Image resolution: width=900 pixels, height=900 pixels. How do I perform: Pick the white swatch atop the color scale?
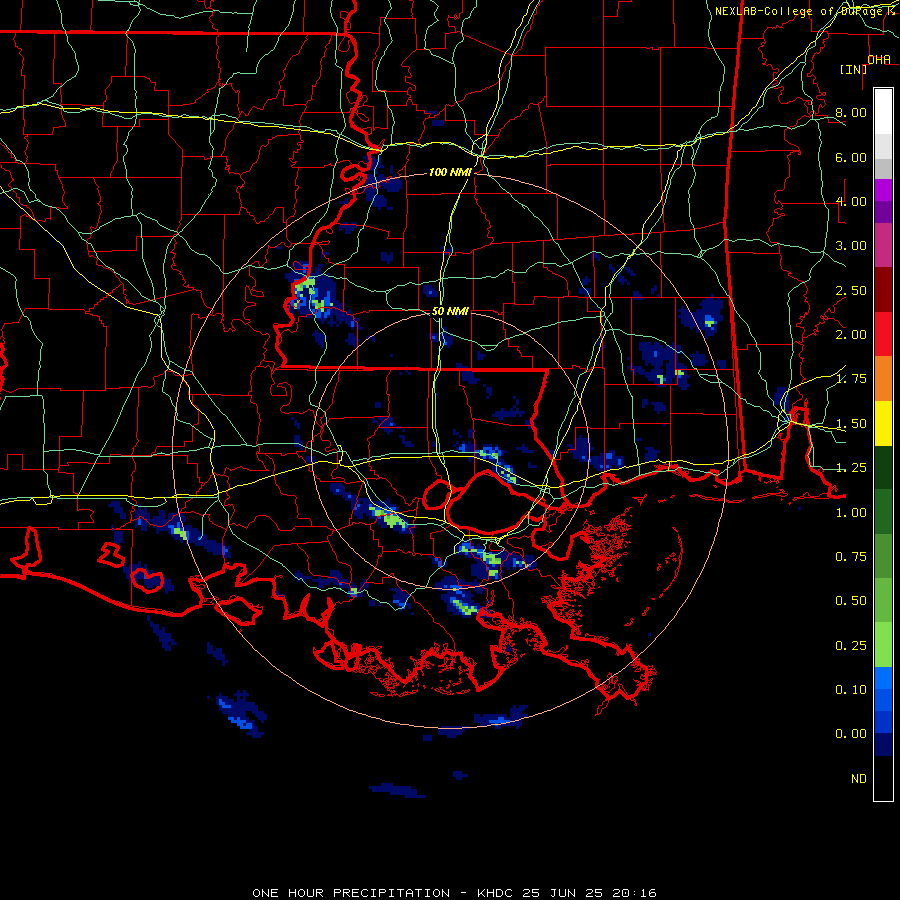pos(883,111)
